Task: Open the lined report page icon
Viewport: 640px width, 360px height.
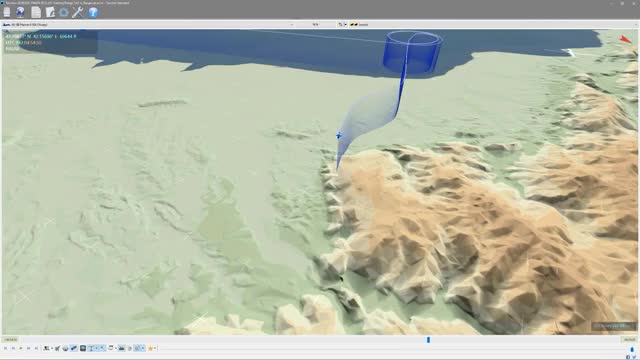Action: point(36,12)
